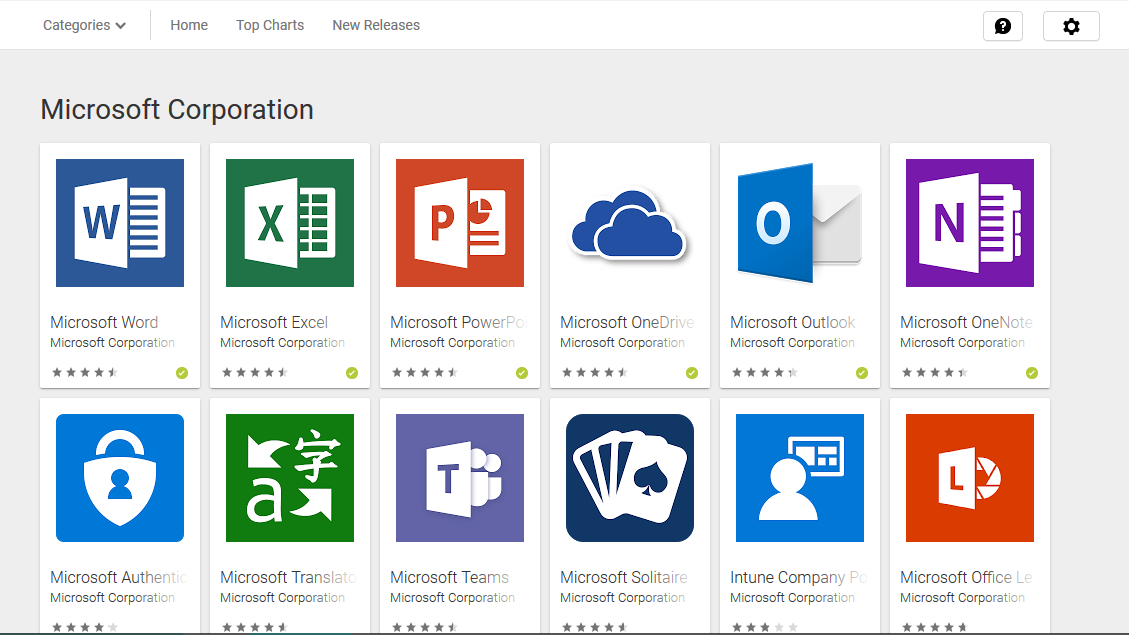This screenshot has height=635, width=1129.
Task: Open the Intune Company Portal icon
Action: [x=799, y=477]
